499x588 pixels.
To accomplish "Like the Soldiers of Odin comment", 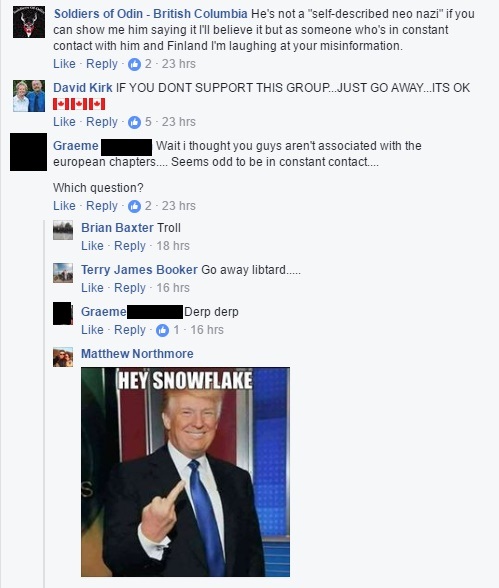I will [64, 64].
